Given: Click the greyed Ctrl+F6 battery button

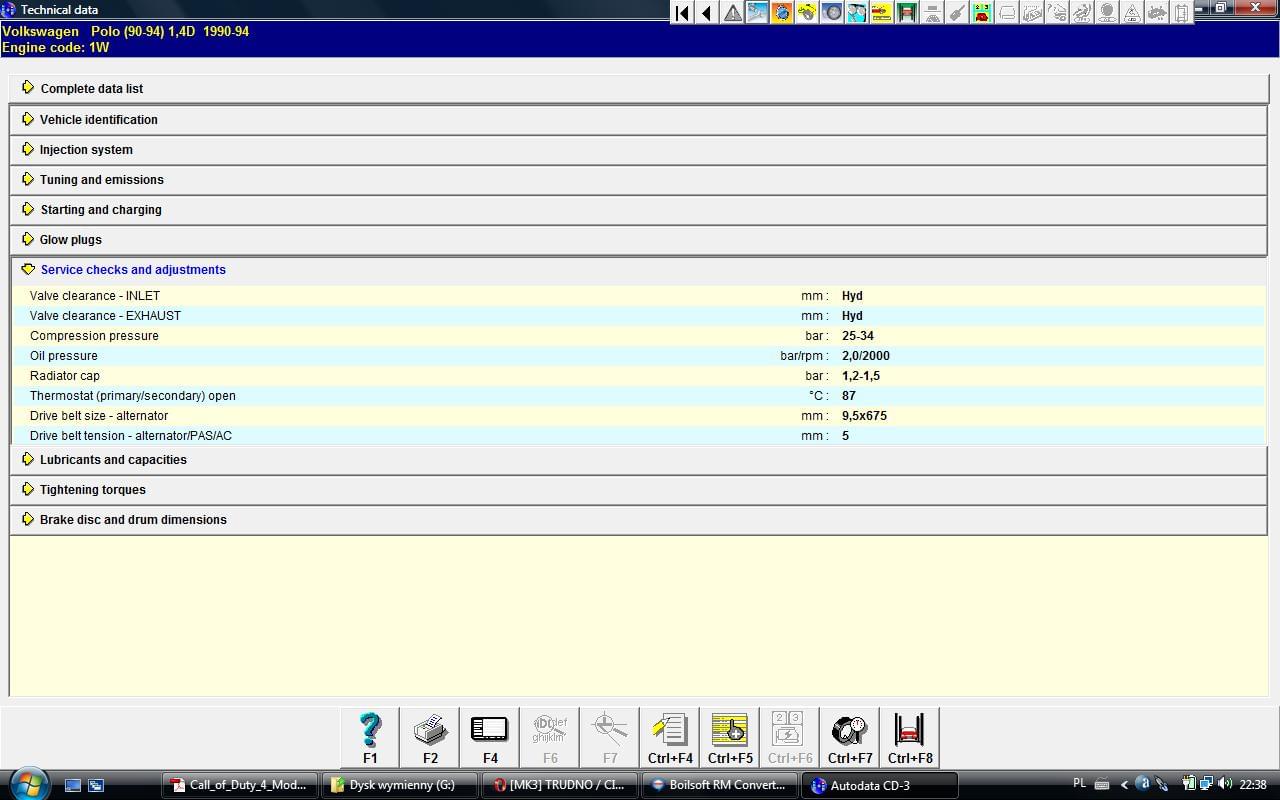Looking at the screenshot, I should [x=790, y=738].
